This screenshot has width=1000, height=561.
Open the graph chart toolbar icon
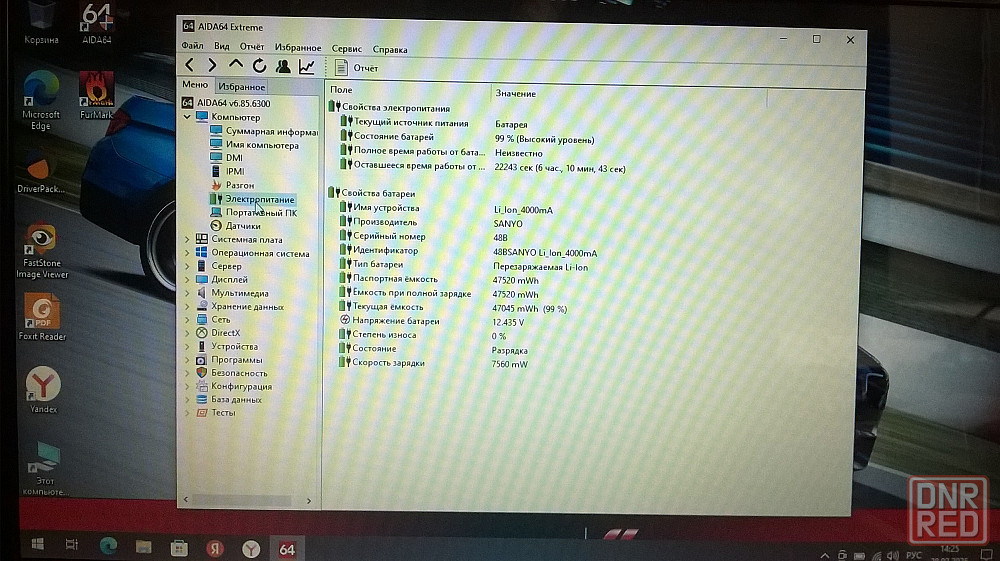pyautogui.click(x=307, y=66)
